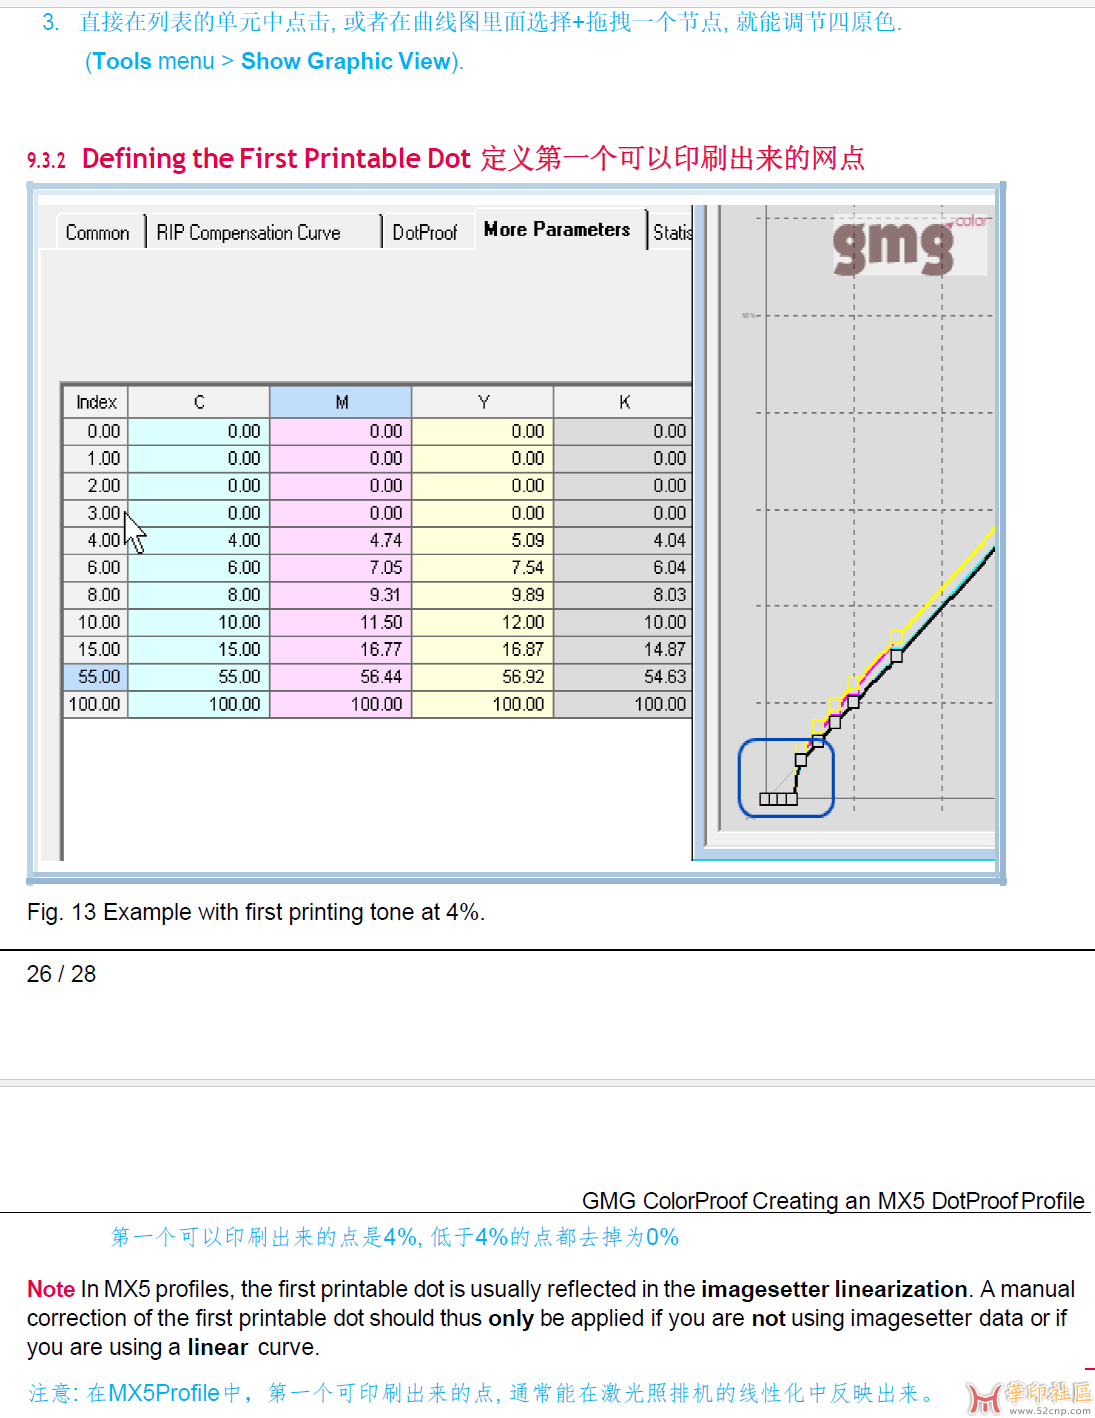
Task: Select the M cell showing 16.77
Action: pyautogui.click(x=341, y=649)
